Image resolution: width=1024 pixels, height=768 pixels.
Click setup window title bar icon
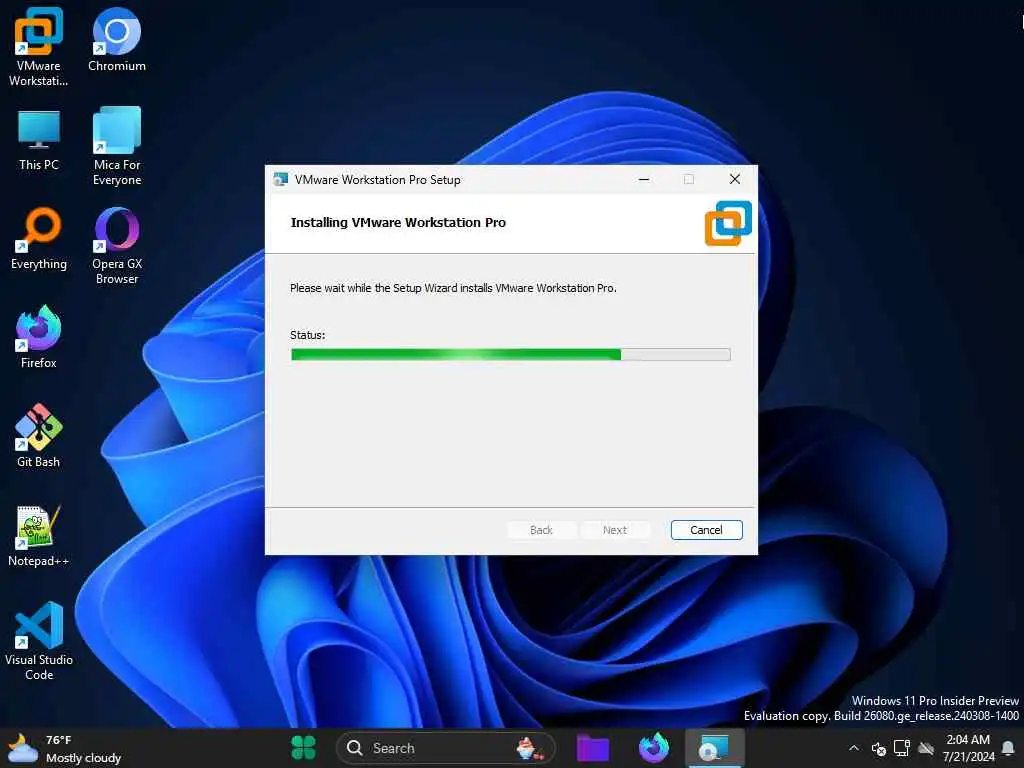pos(281,180)
